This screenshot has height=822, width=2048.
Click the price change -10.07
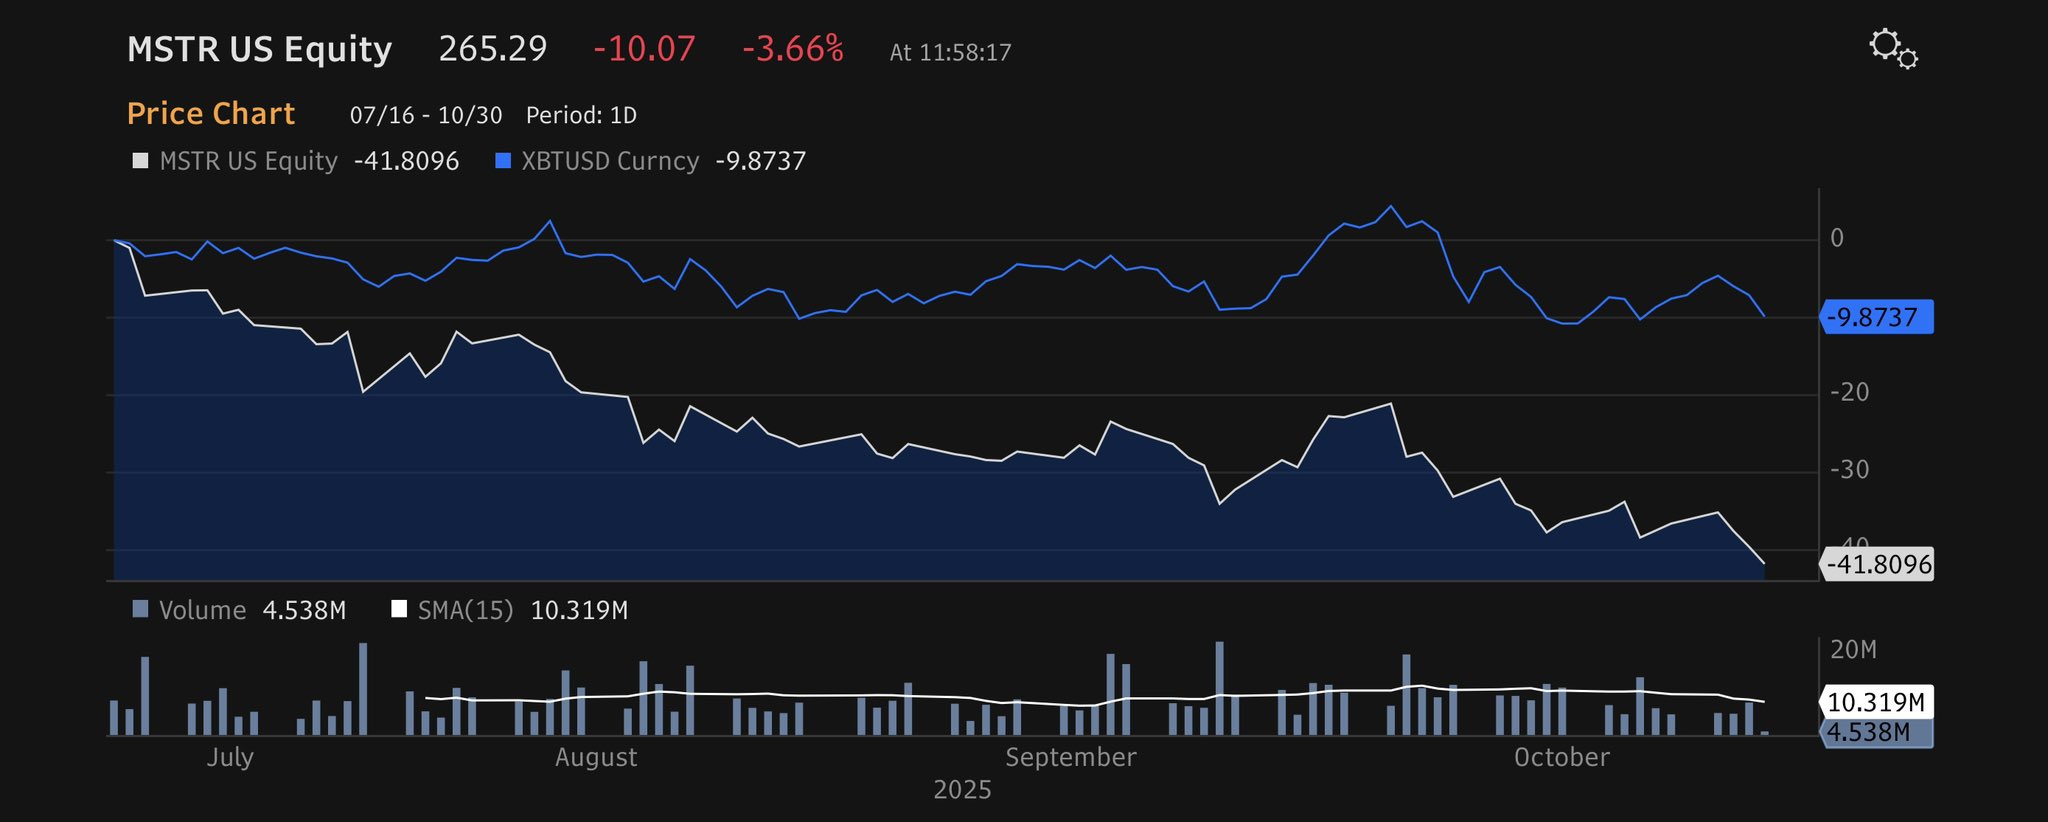644,49
